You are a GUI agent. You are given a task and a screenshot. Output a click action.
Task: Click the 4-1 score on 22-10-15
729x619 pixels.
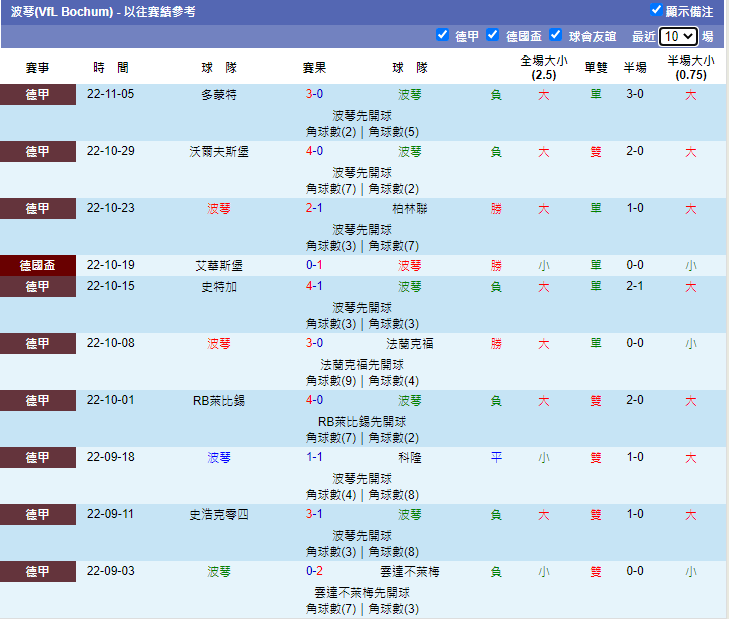tap(314, 286)
